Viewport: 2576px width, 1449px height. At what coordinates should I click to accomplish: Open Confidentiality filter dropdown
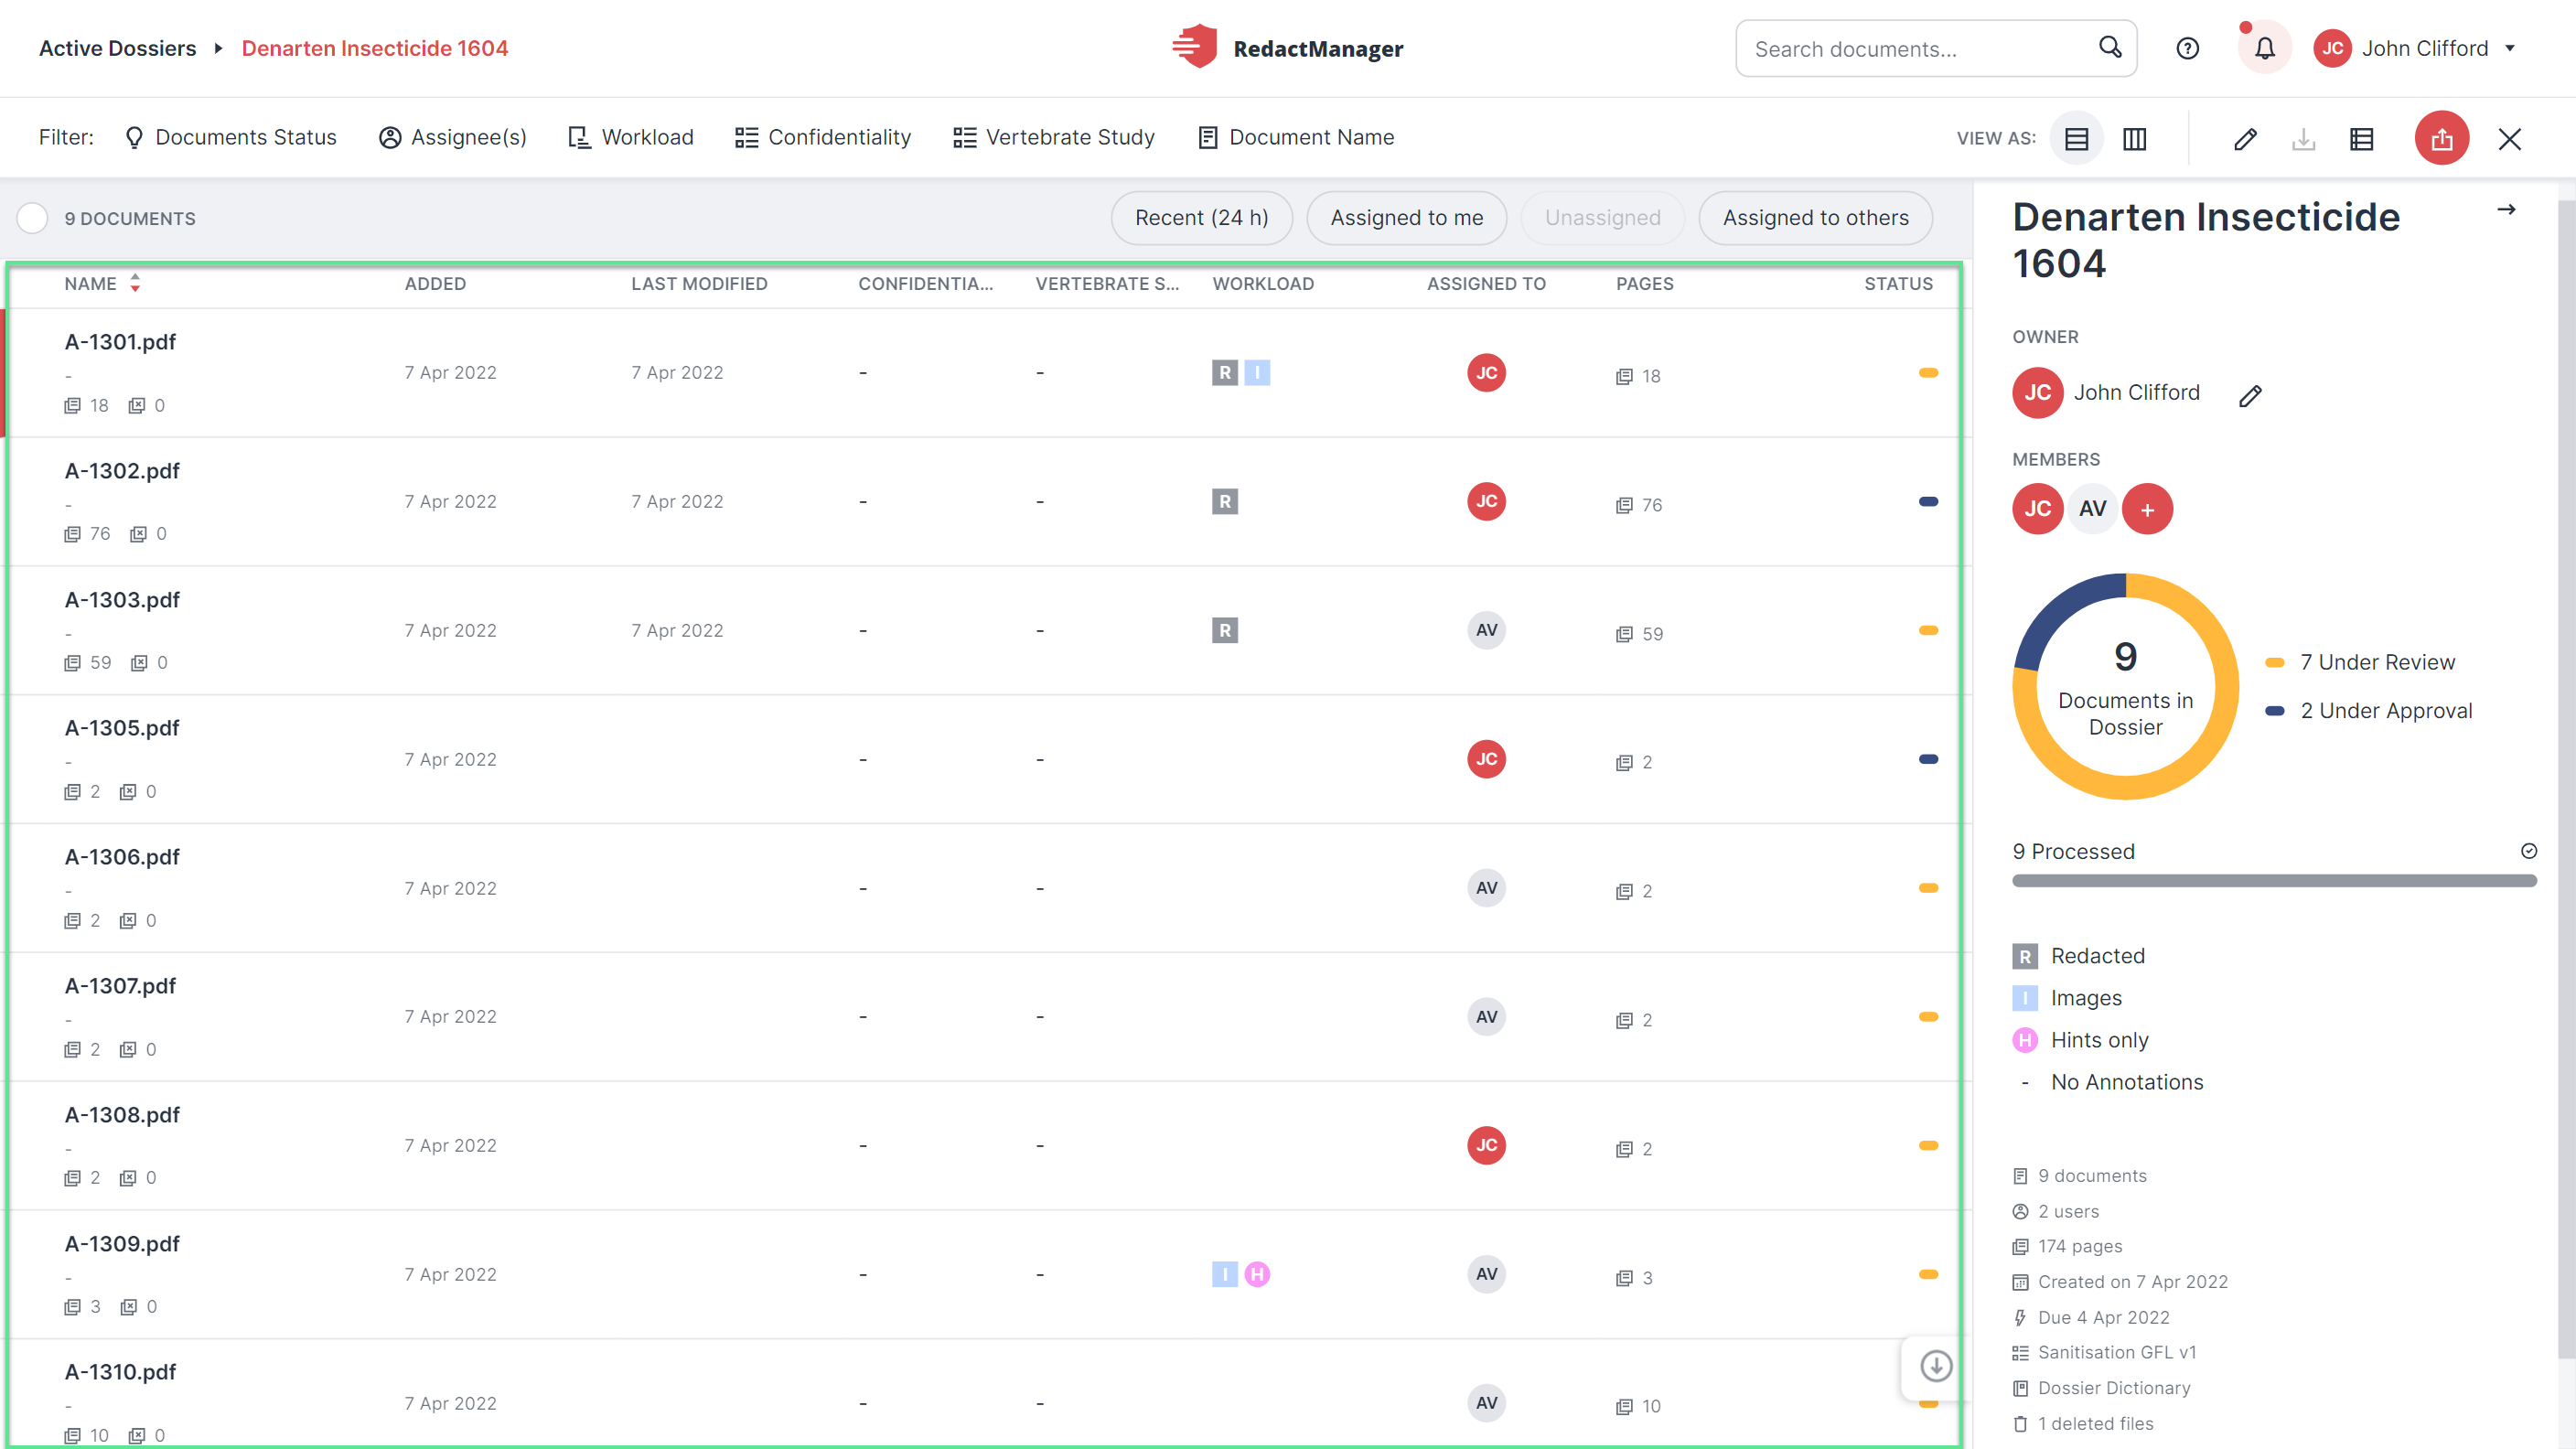[x=823, y=137]
